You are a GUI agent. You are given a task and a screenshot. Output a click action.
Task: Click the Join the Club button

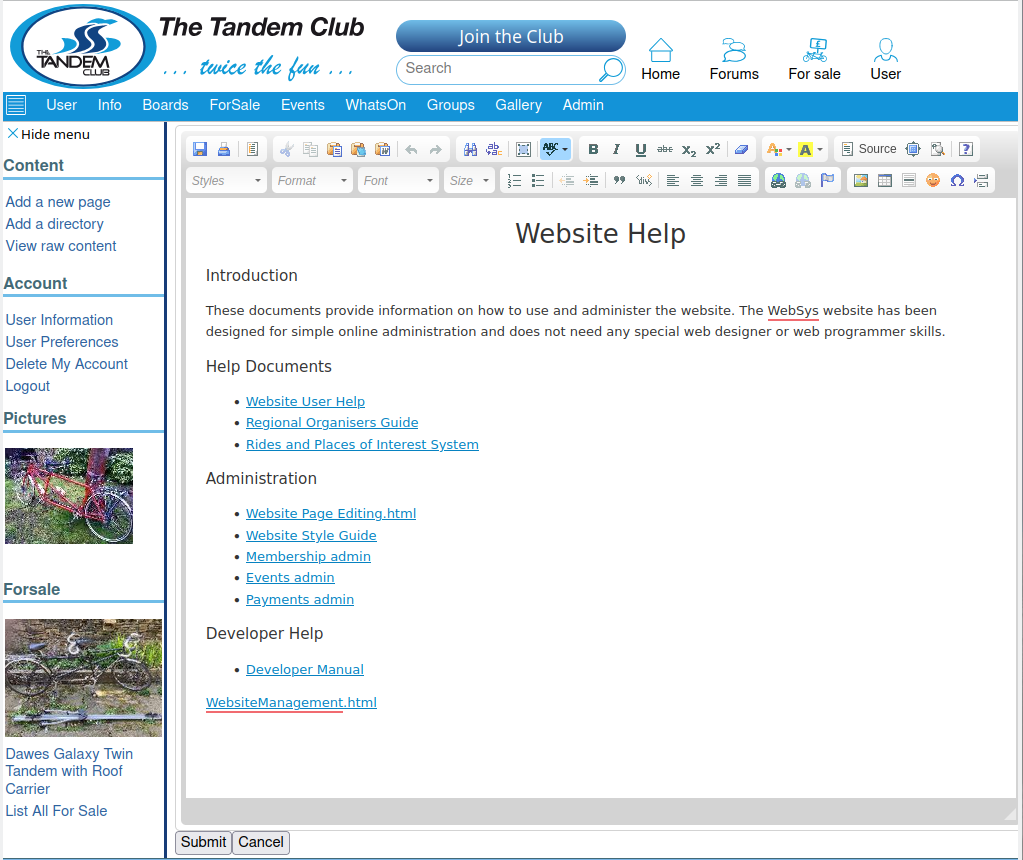pos(510,37)
